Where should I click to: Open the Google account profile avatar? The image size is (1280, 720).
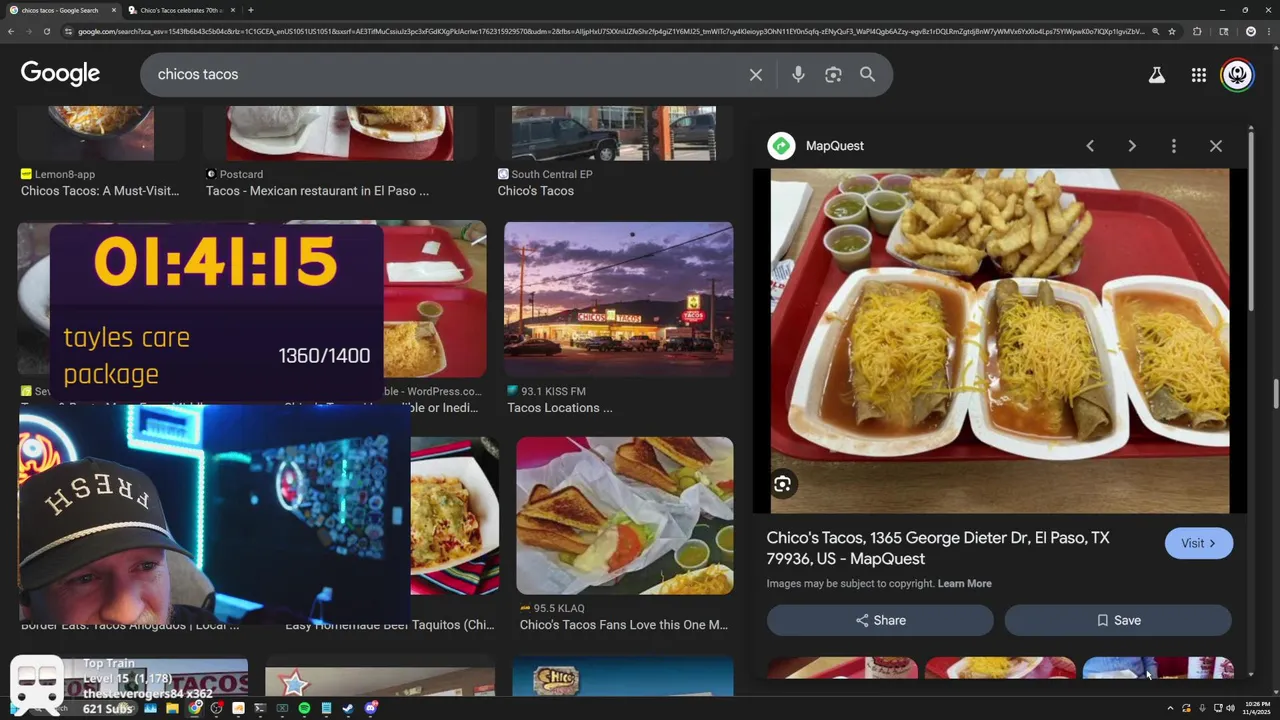click(x=1237, y=75)
